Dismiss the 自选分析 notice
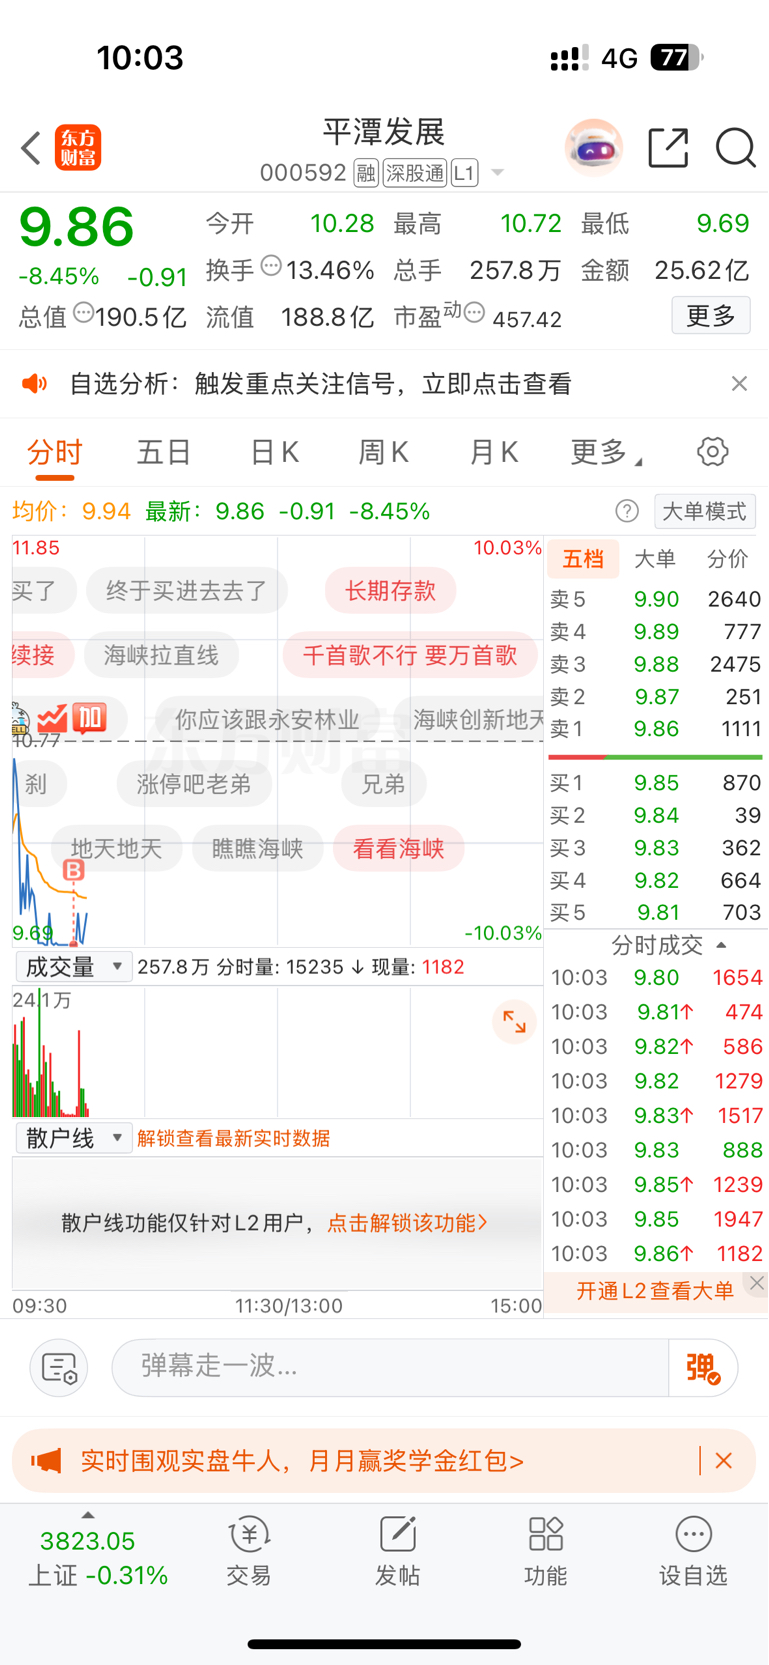The height and width of the screenshot is (1665, 769). 739,384
